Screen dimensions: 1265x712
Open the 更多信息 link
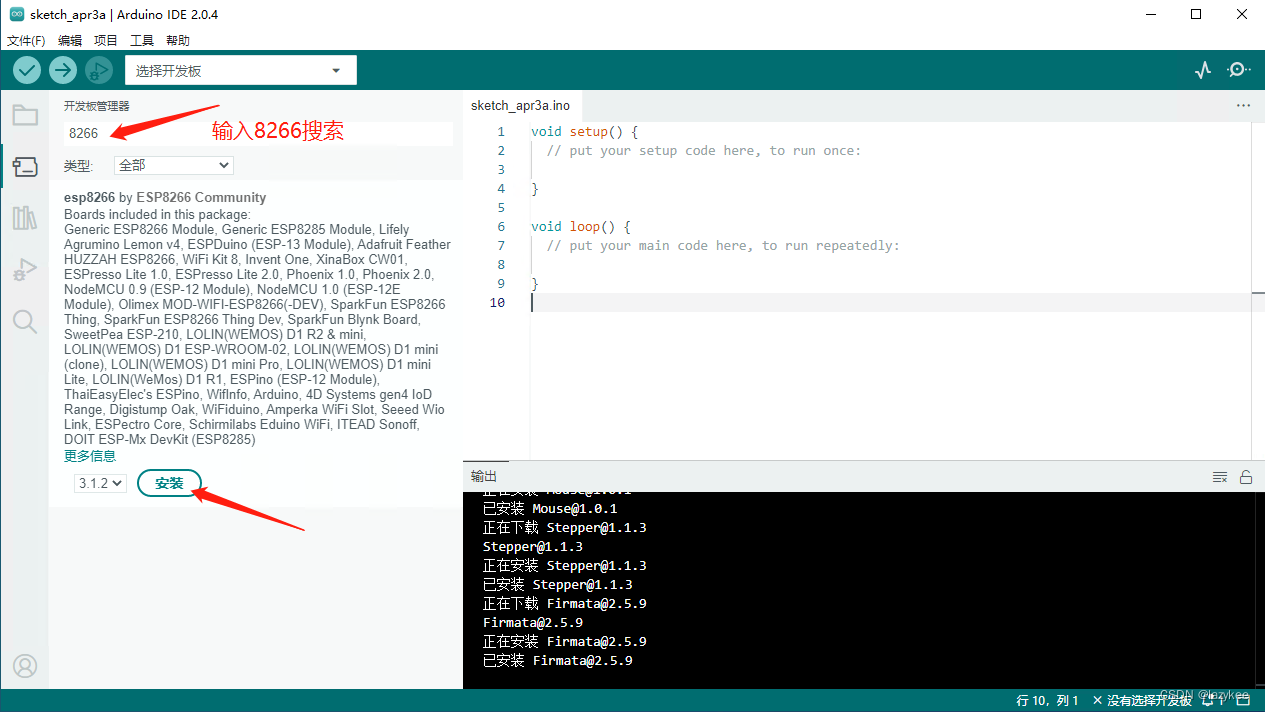point(89,455)
